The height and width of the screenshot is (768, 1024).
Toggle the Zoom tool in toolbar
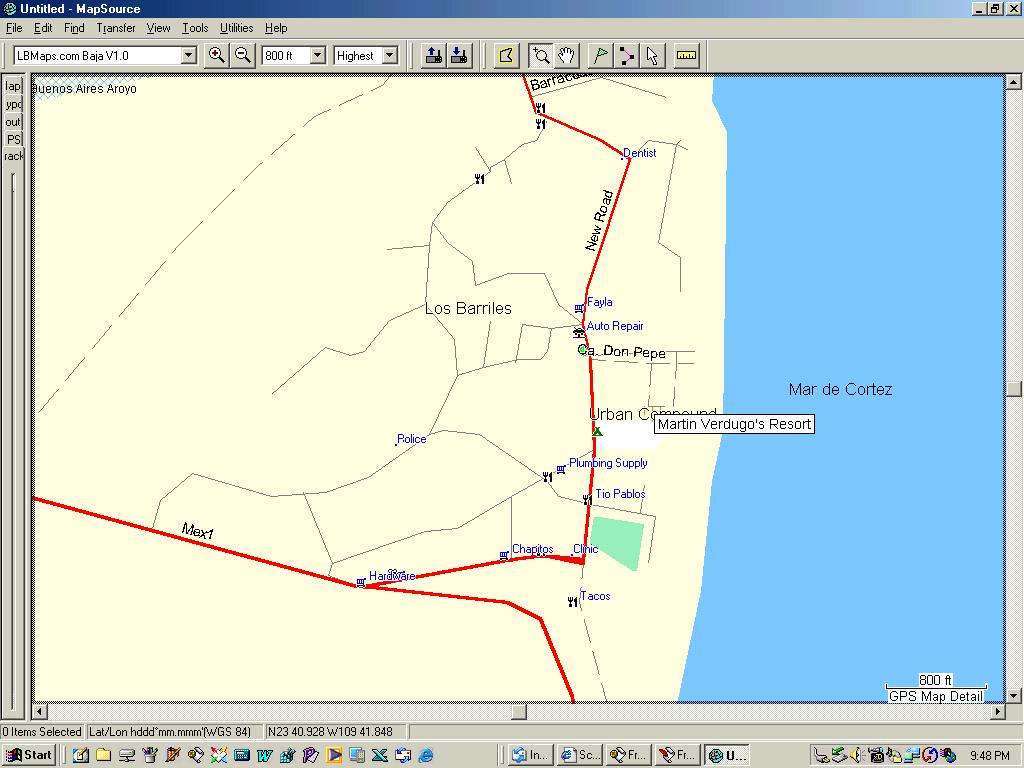[x=540, y=56]
